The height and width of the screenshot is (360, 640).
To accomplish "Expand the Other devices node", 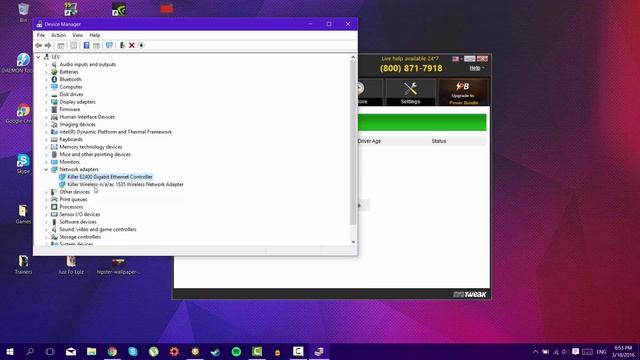I will click(x=46, y=192).
